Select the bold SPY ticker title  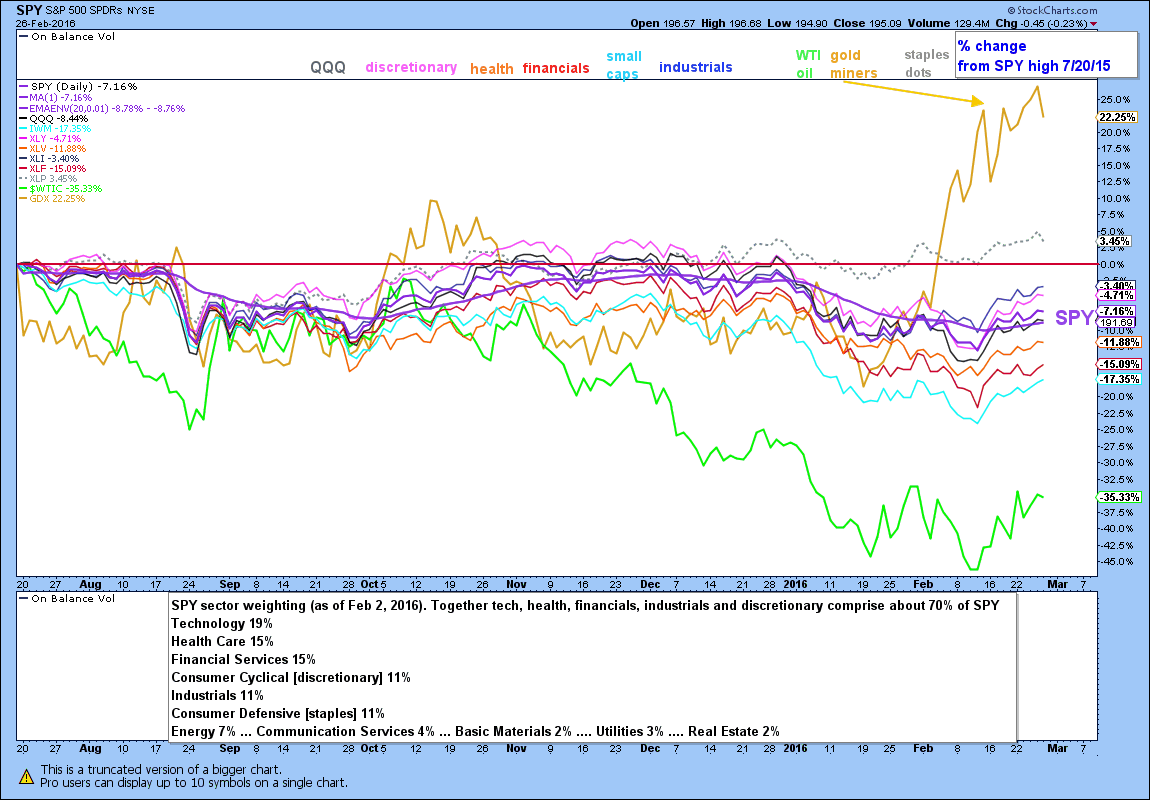tap(29, 10)
